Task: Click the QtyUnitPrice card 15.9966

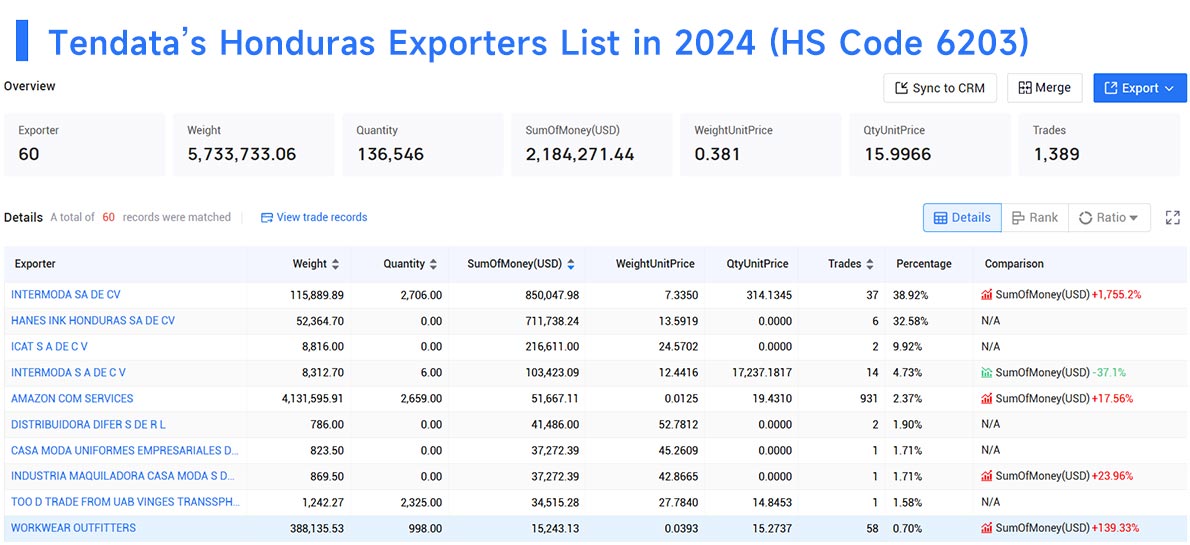Action: coord(930,144)
